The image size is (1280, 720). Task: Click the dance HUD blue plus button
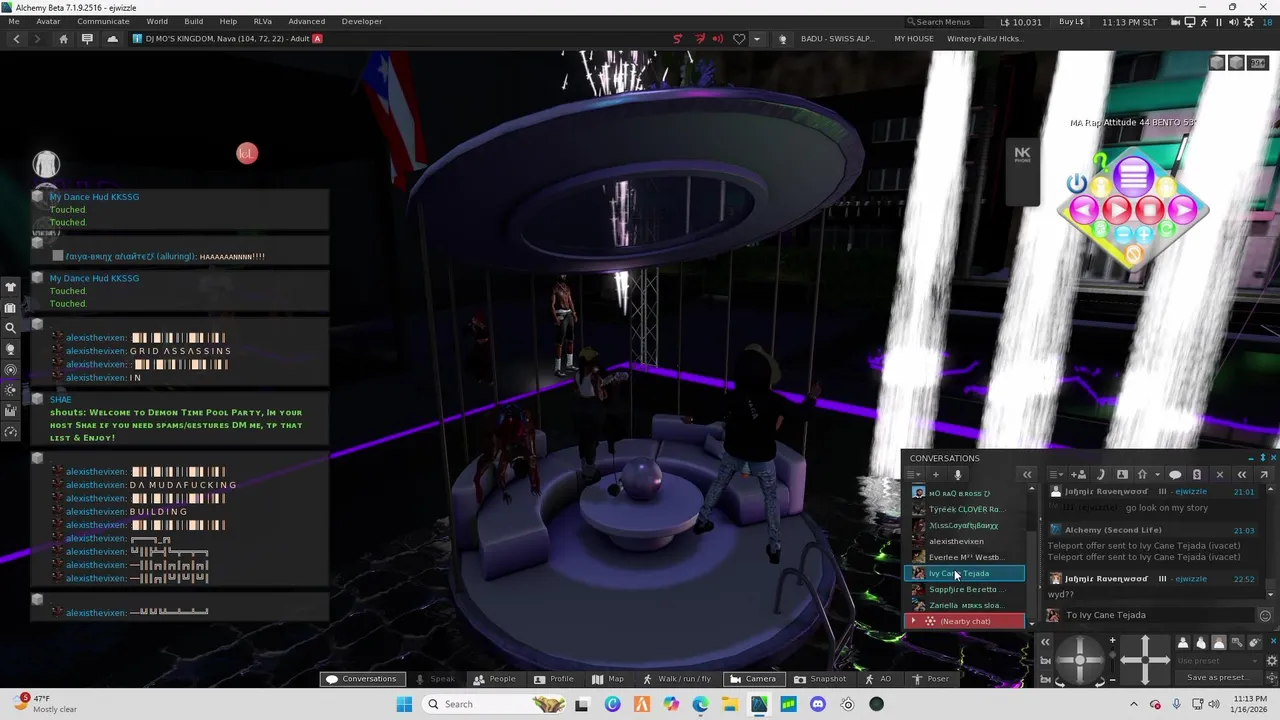(1144, 234)
